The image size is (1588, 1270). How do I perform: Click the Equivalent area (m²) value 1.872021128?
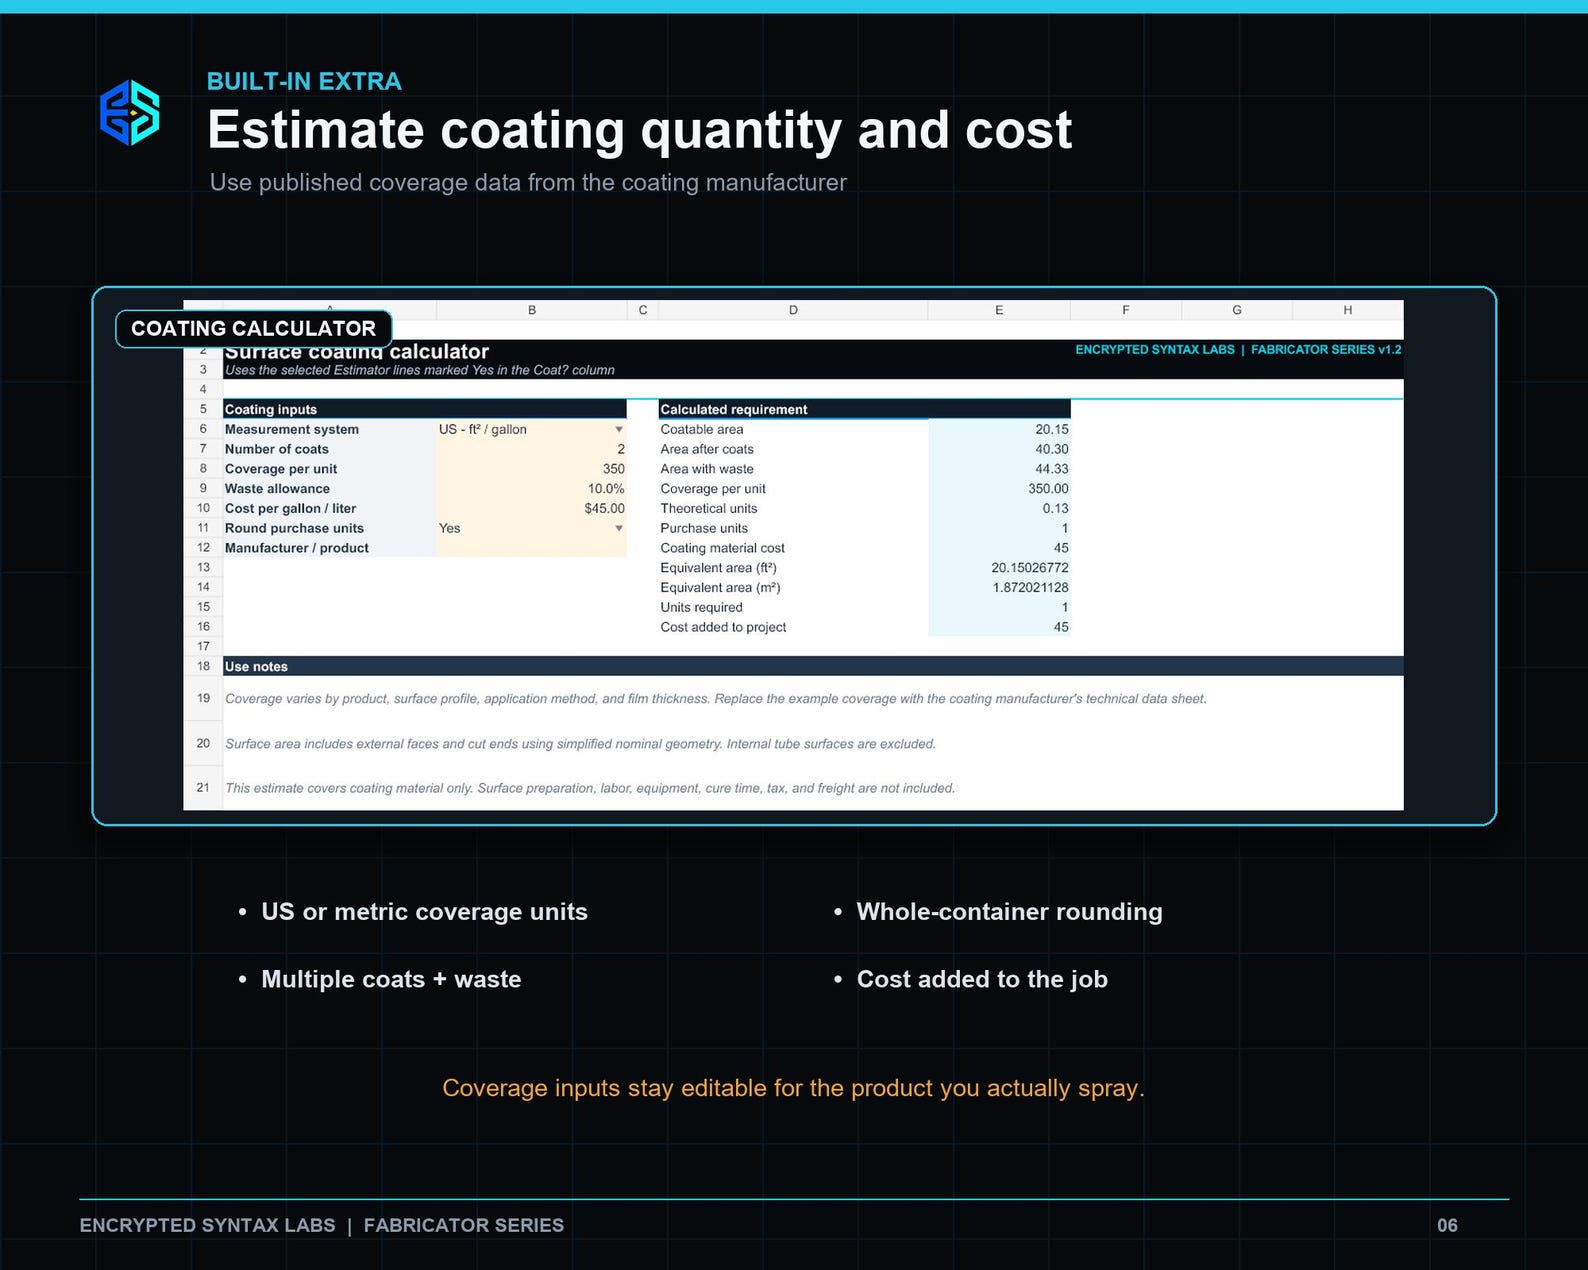[x=999, y=588]
